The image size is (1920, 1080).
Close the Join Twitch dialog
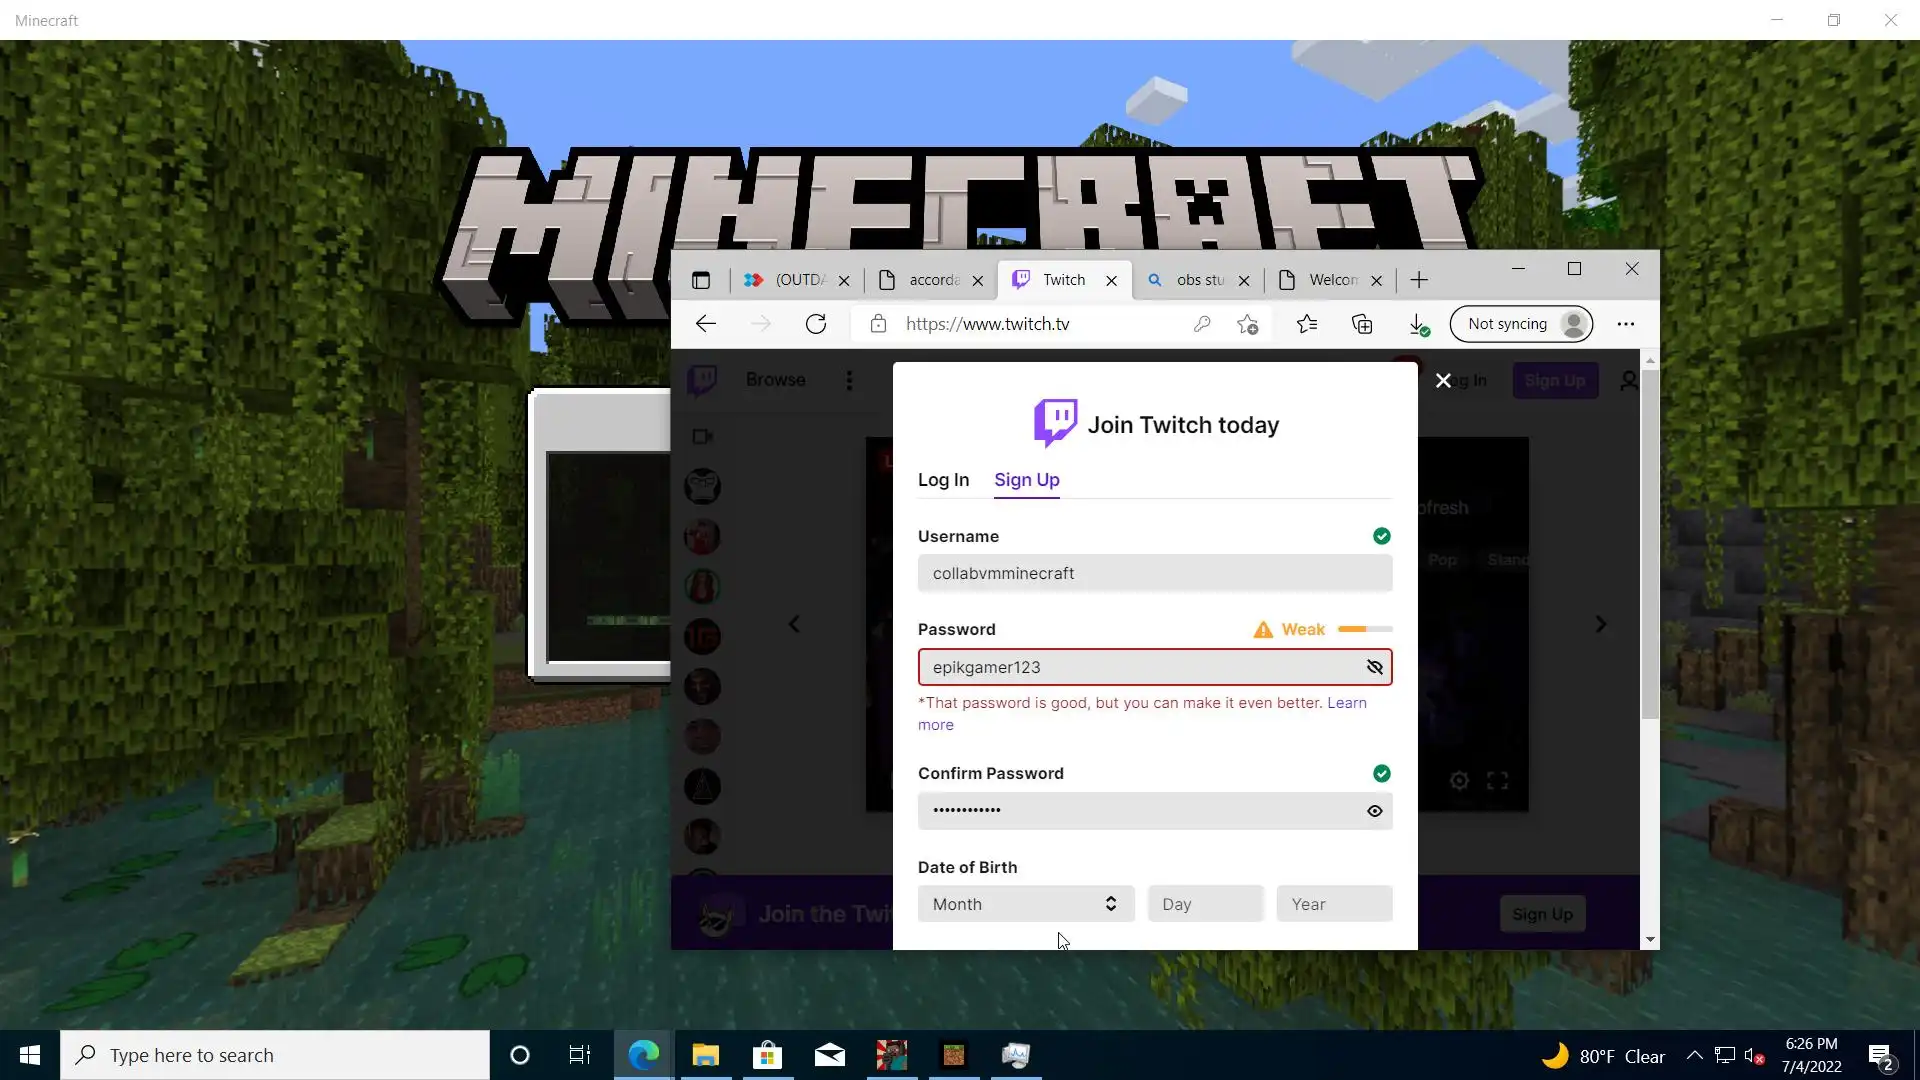click(x=1443, y=381)
